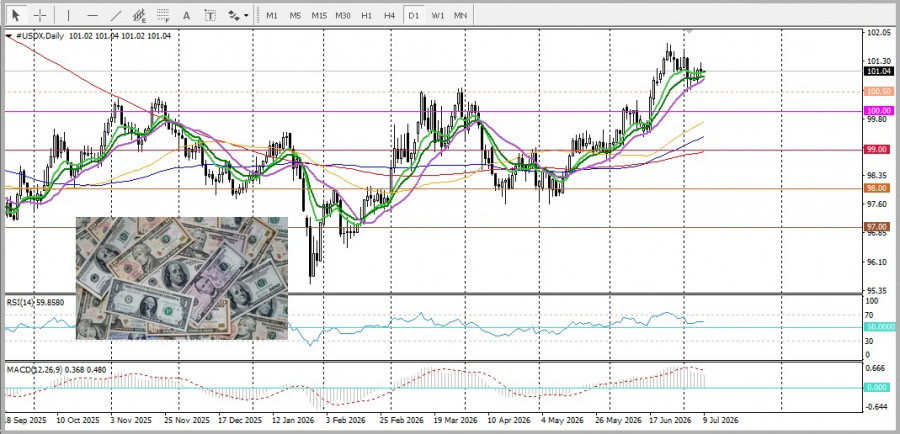The width and height of the screenshot is (900, 434).
Task: Choose the trendline drawing tool
Action: (115, 16)
